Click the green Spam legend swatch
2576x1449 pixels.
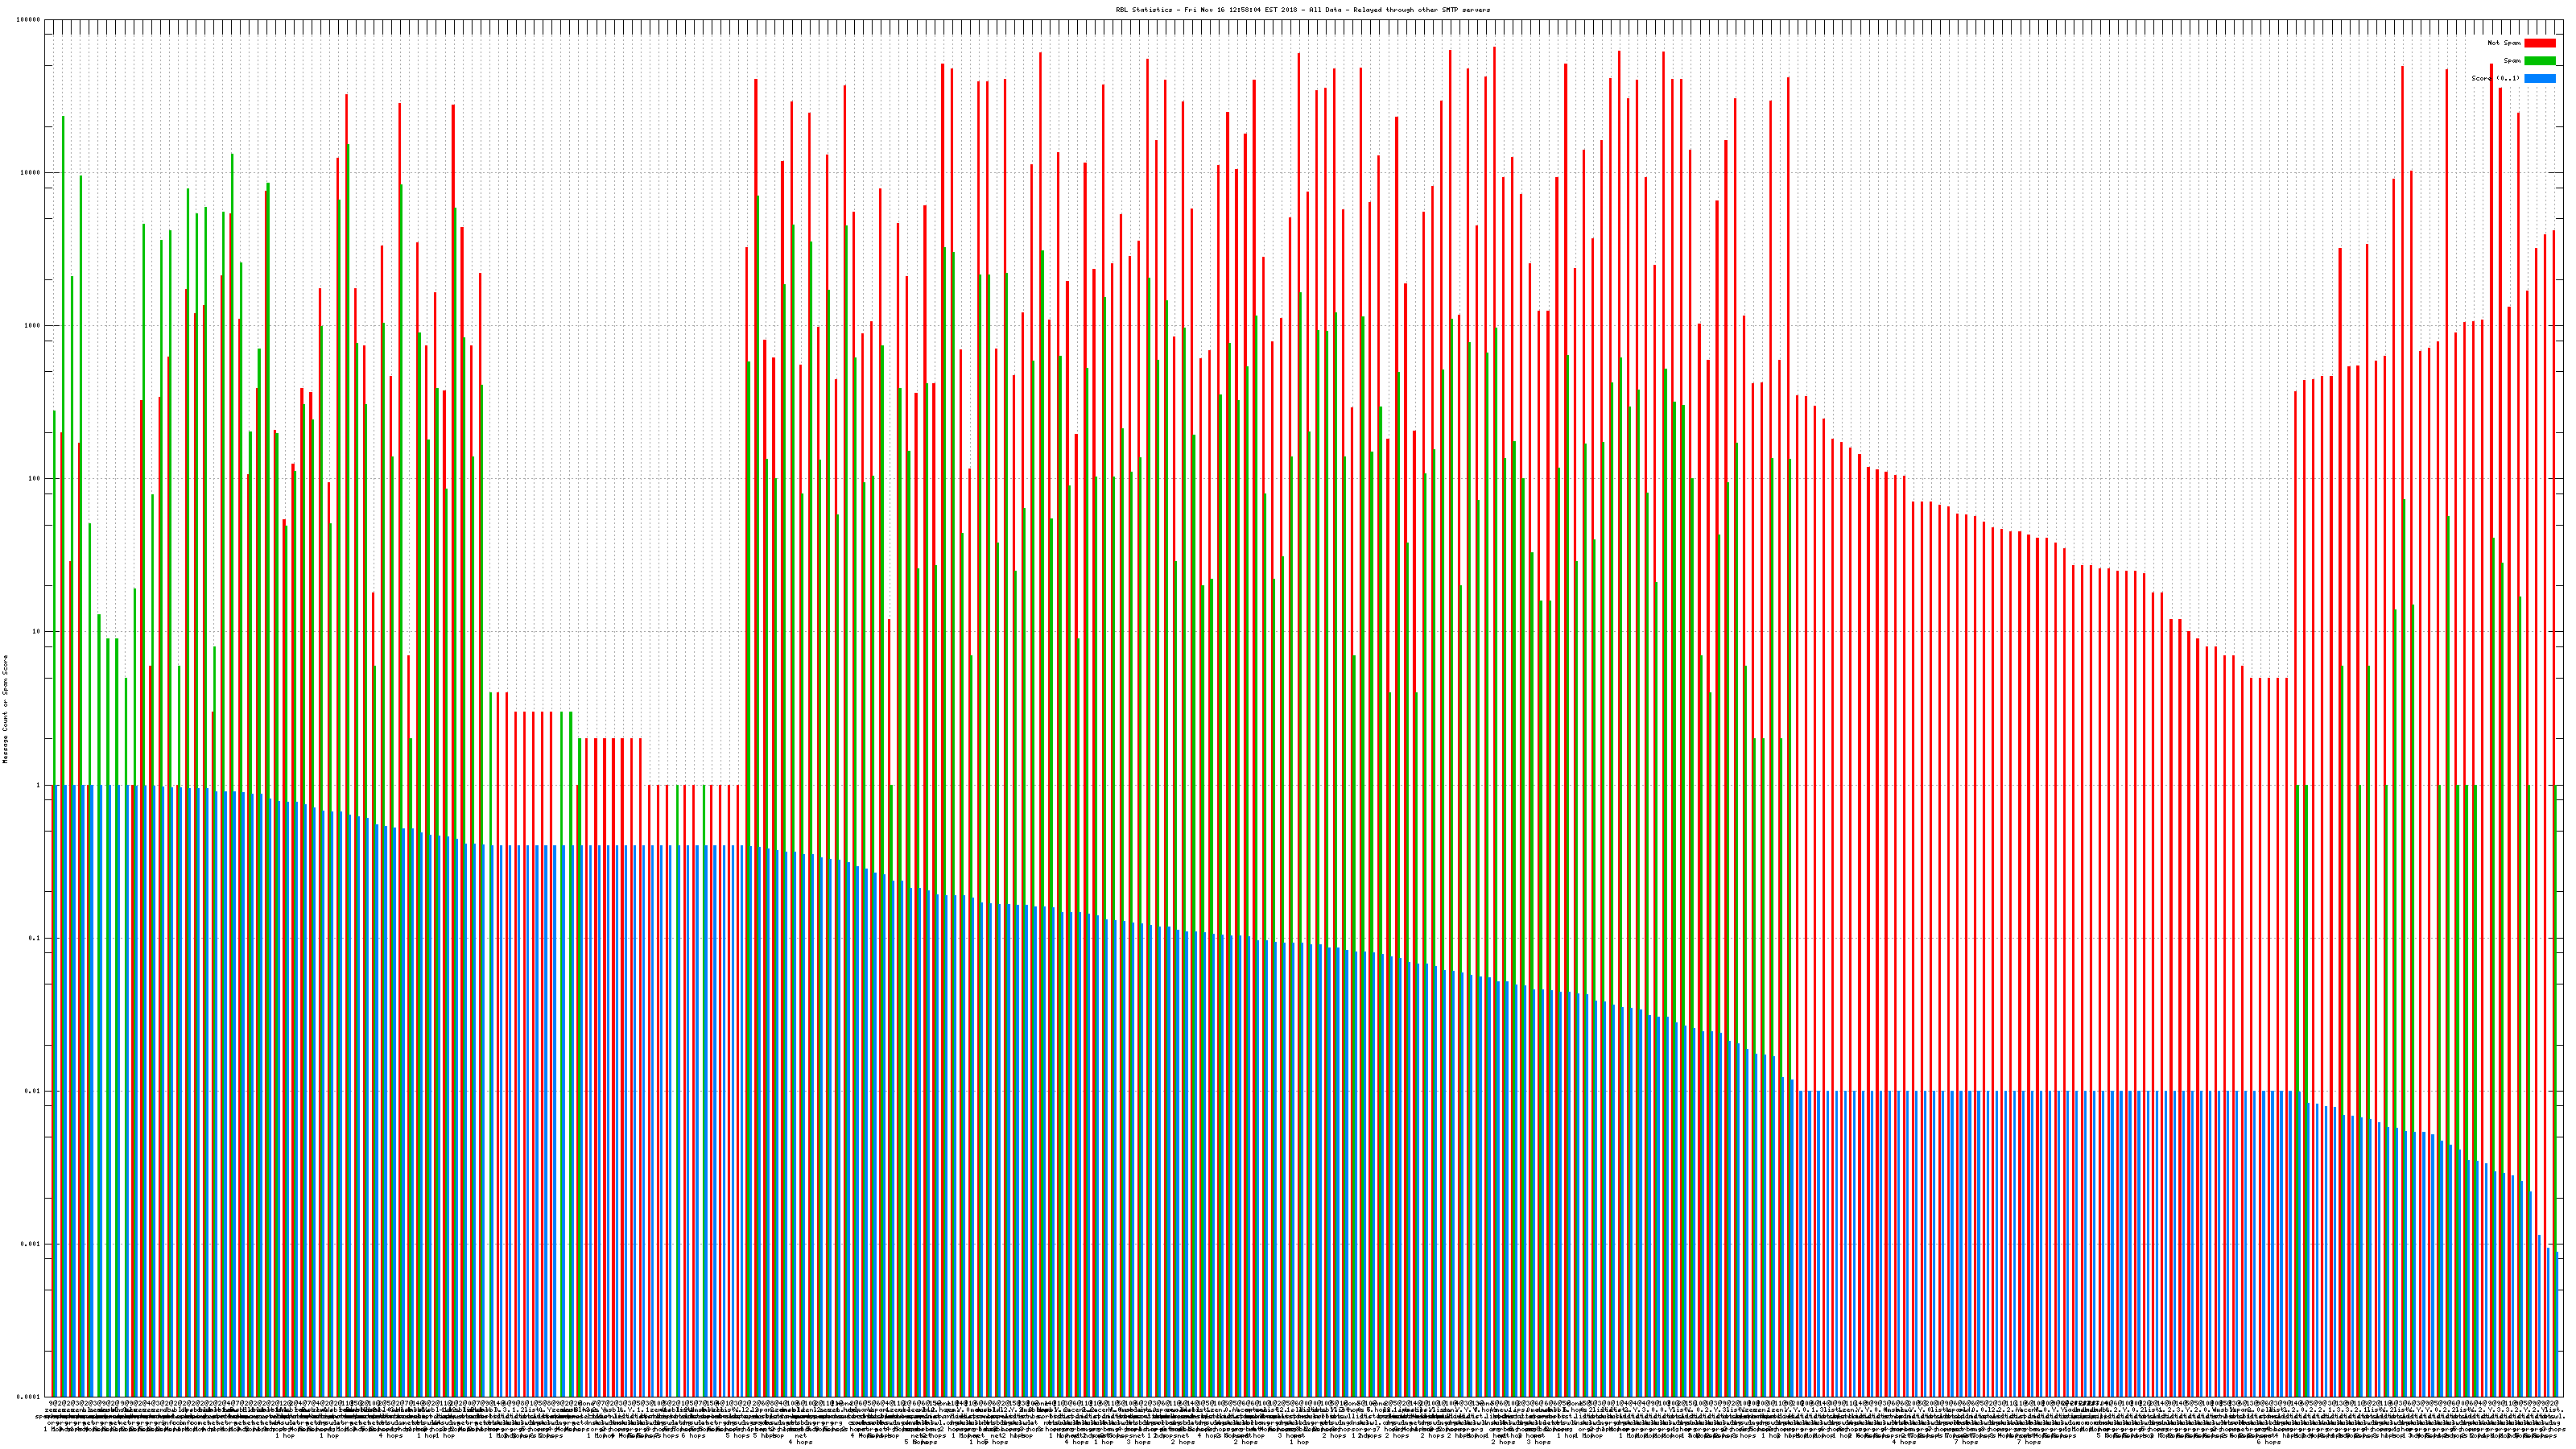tap(2539, 61)
